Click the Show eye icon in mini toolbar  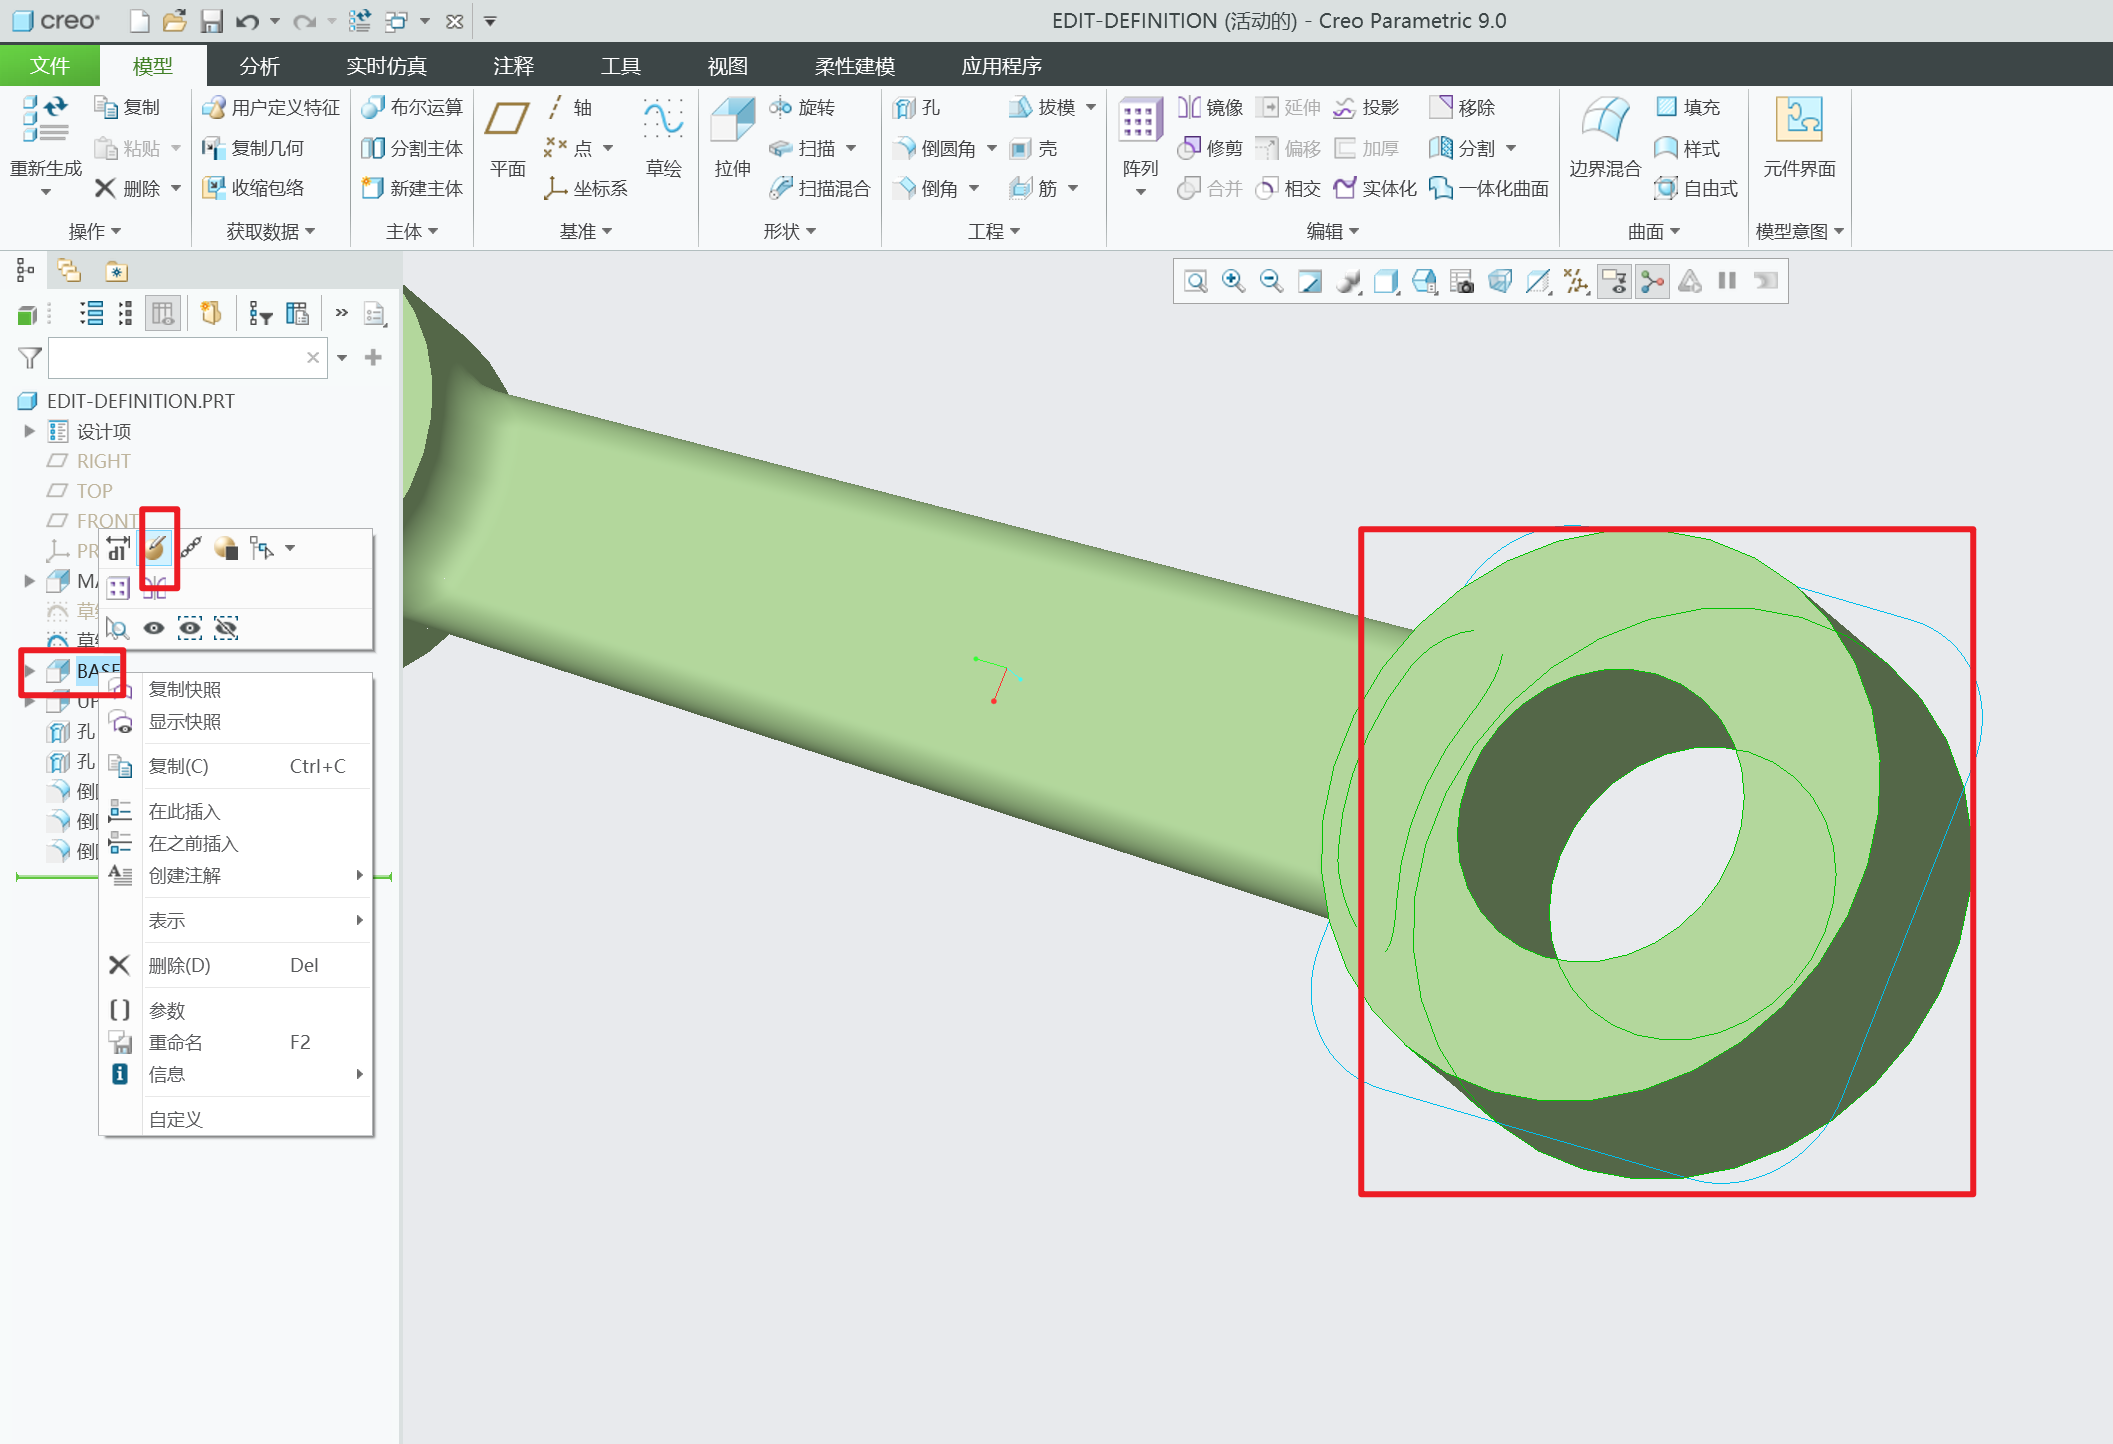[x=154, y=628]
